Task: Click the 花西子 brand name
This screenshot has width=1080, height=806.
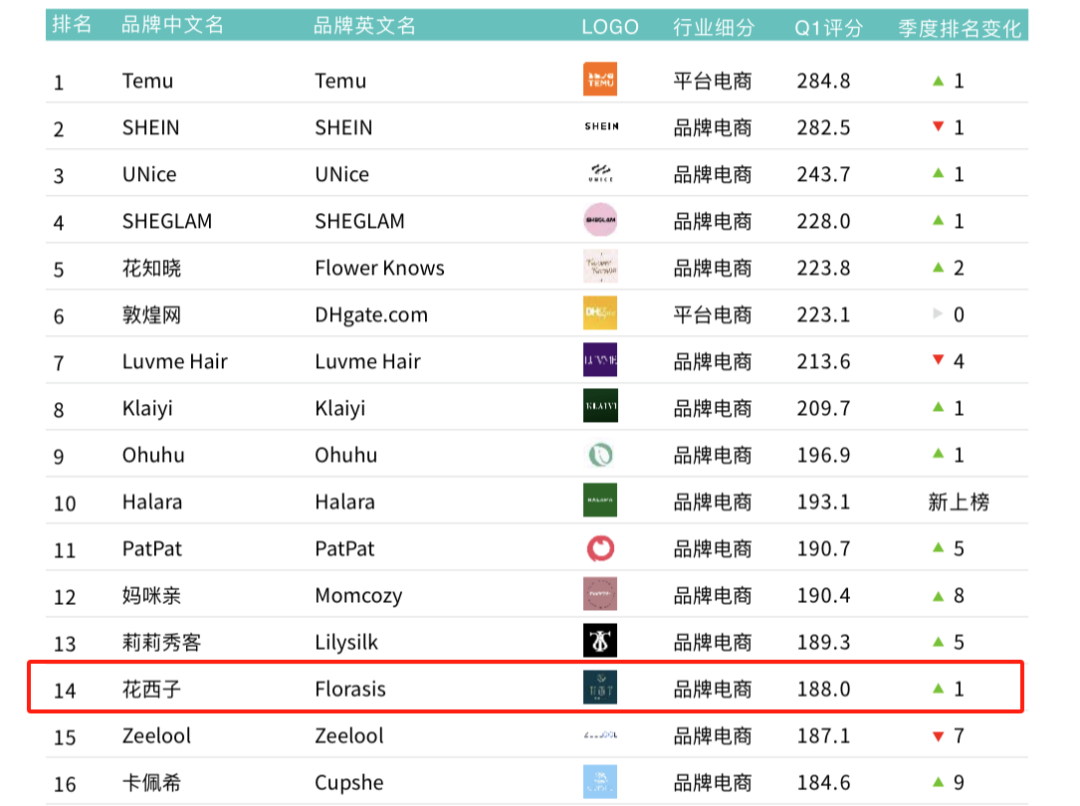Action: point(152,689)
